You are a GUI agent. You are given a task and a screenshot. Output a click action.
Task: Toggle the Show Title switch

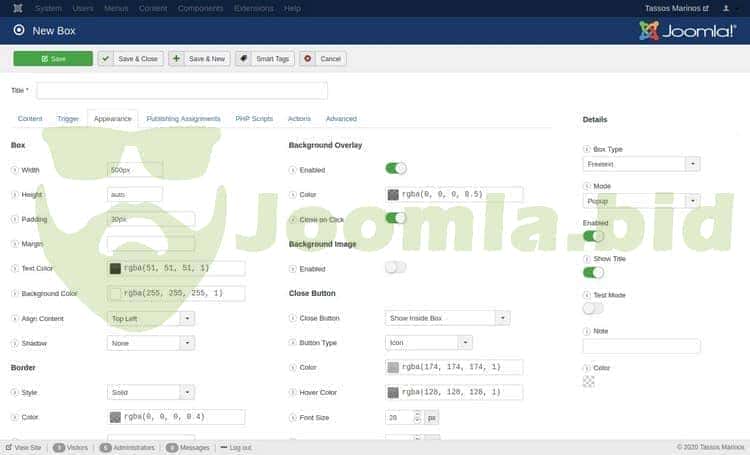(593, 272)
